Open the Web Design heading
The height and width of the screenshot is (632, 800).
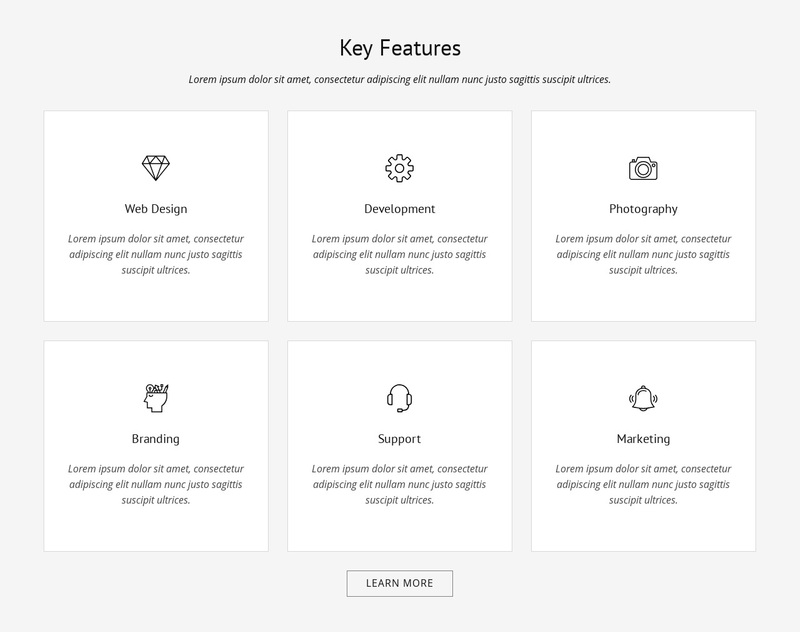[156, 209]
